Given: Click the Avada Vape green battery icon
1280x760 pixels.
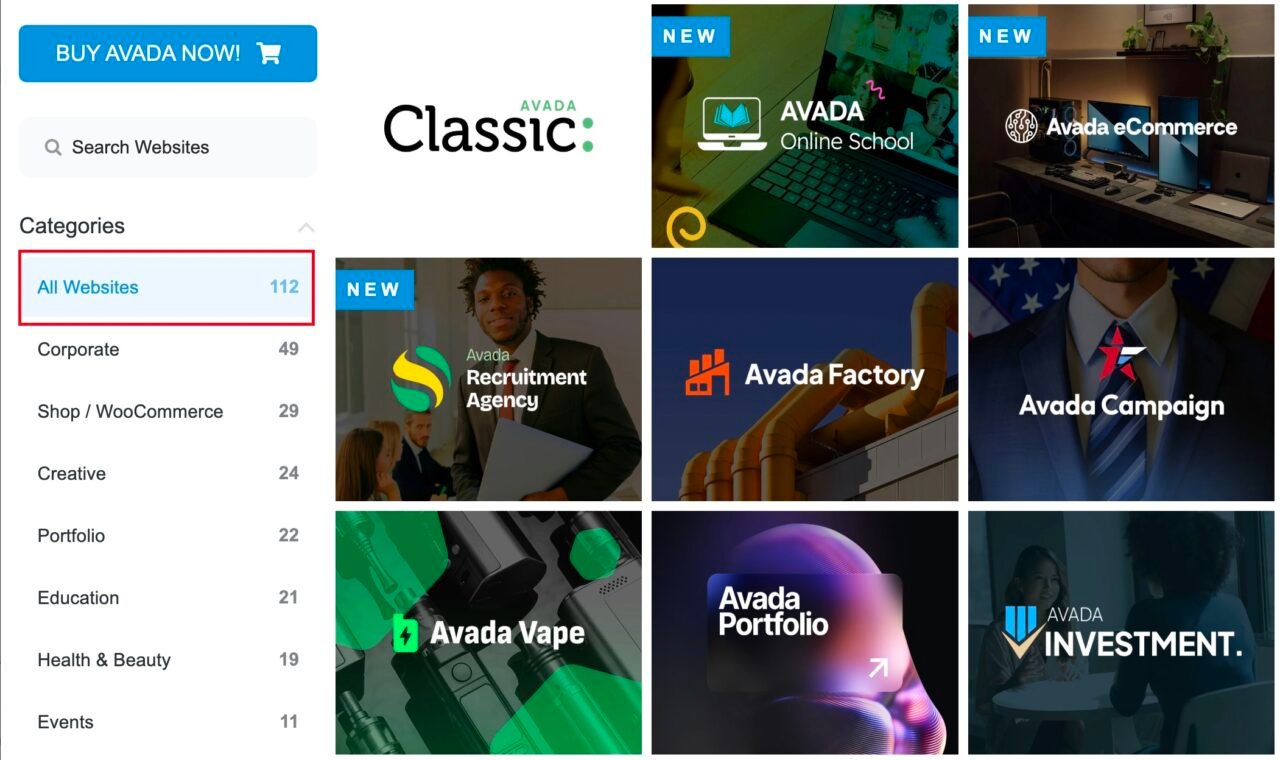Looking at the screenshot, I should tap(405, 633).
